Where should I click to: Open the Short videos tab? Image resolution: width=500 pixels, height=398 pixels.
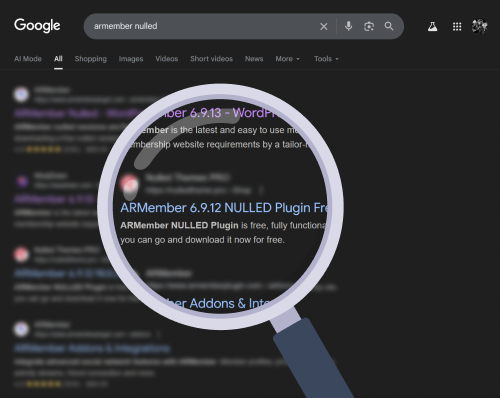click(211, 59)
